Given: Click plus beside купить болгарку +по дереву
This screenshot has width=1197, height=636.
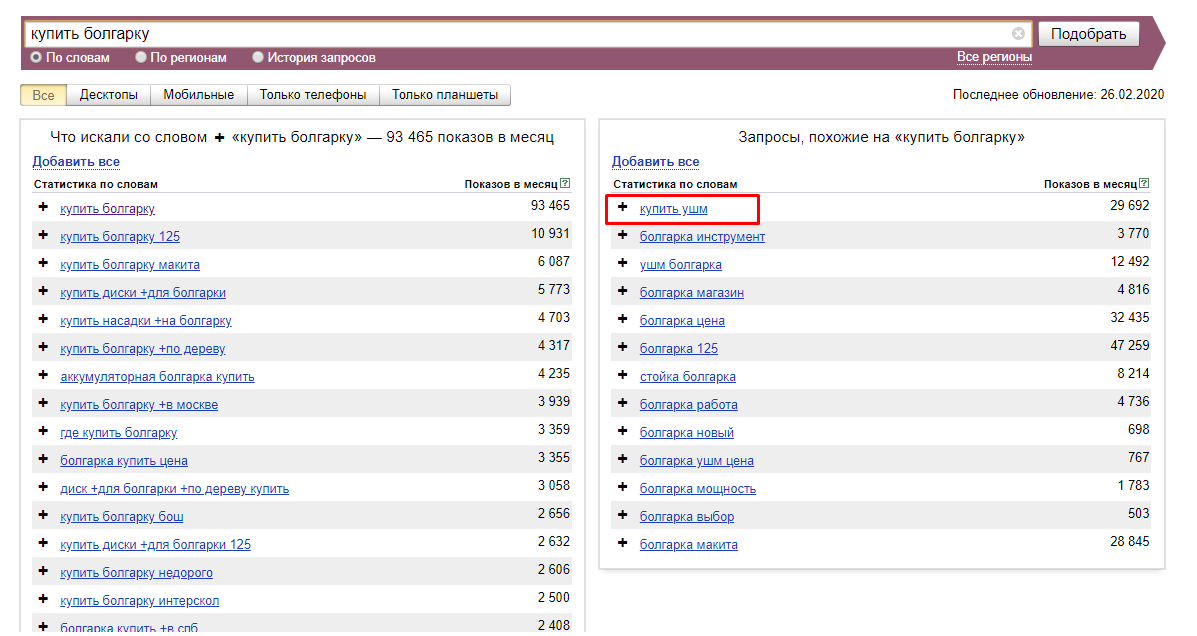Looking at the screenshot, I should tap(44, 347).
